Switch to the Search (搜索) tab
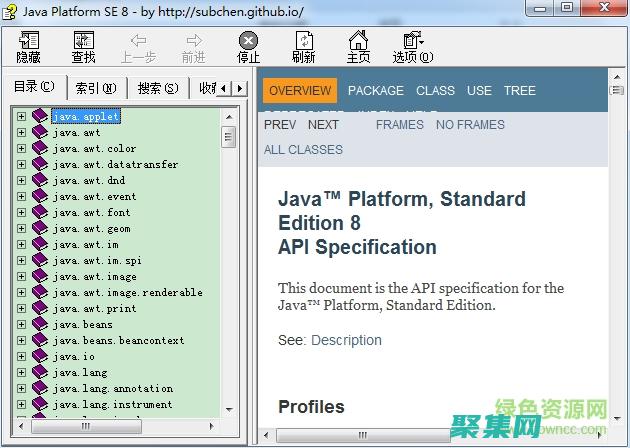This screenshot has width=630, height=448. pos(158,88)
